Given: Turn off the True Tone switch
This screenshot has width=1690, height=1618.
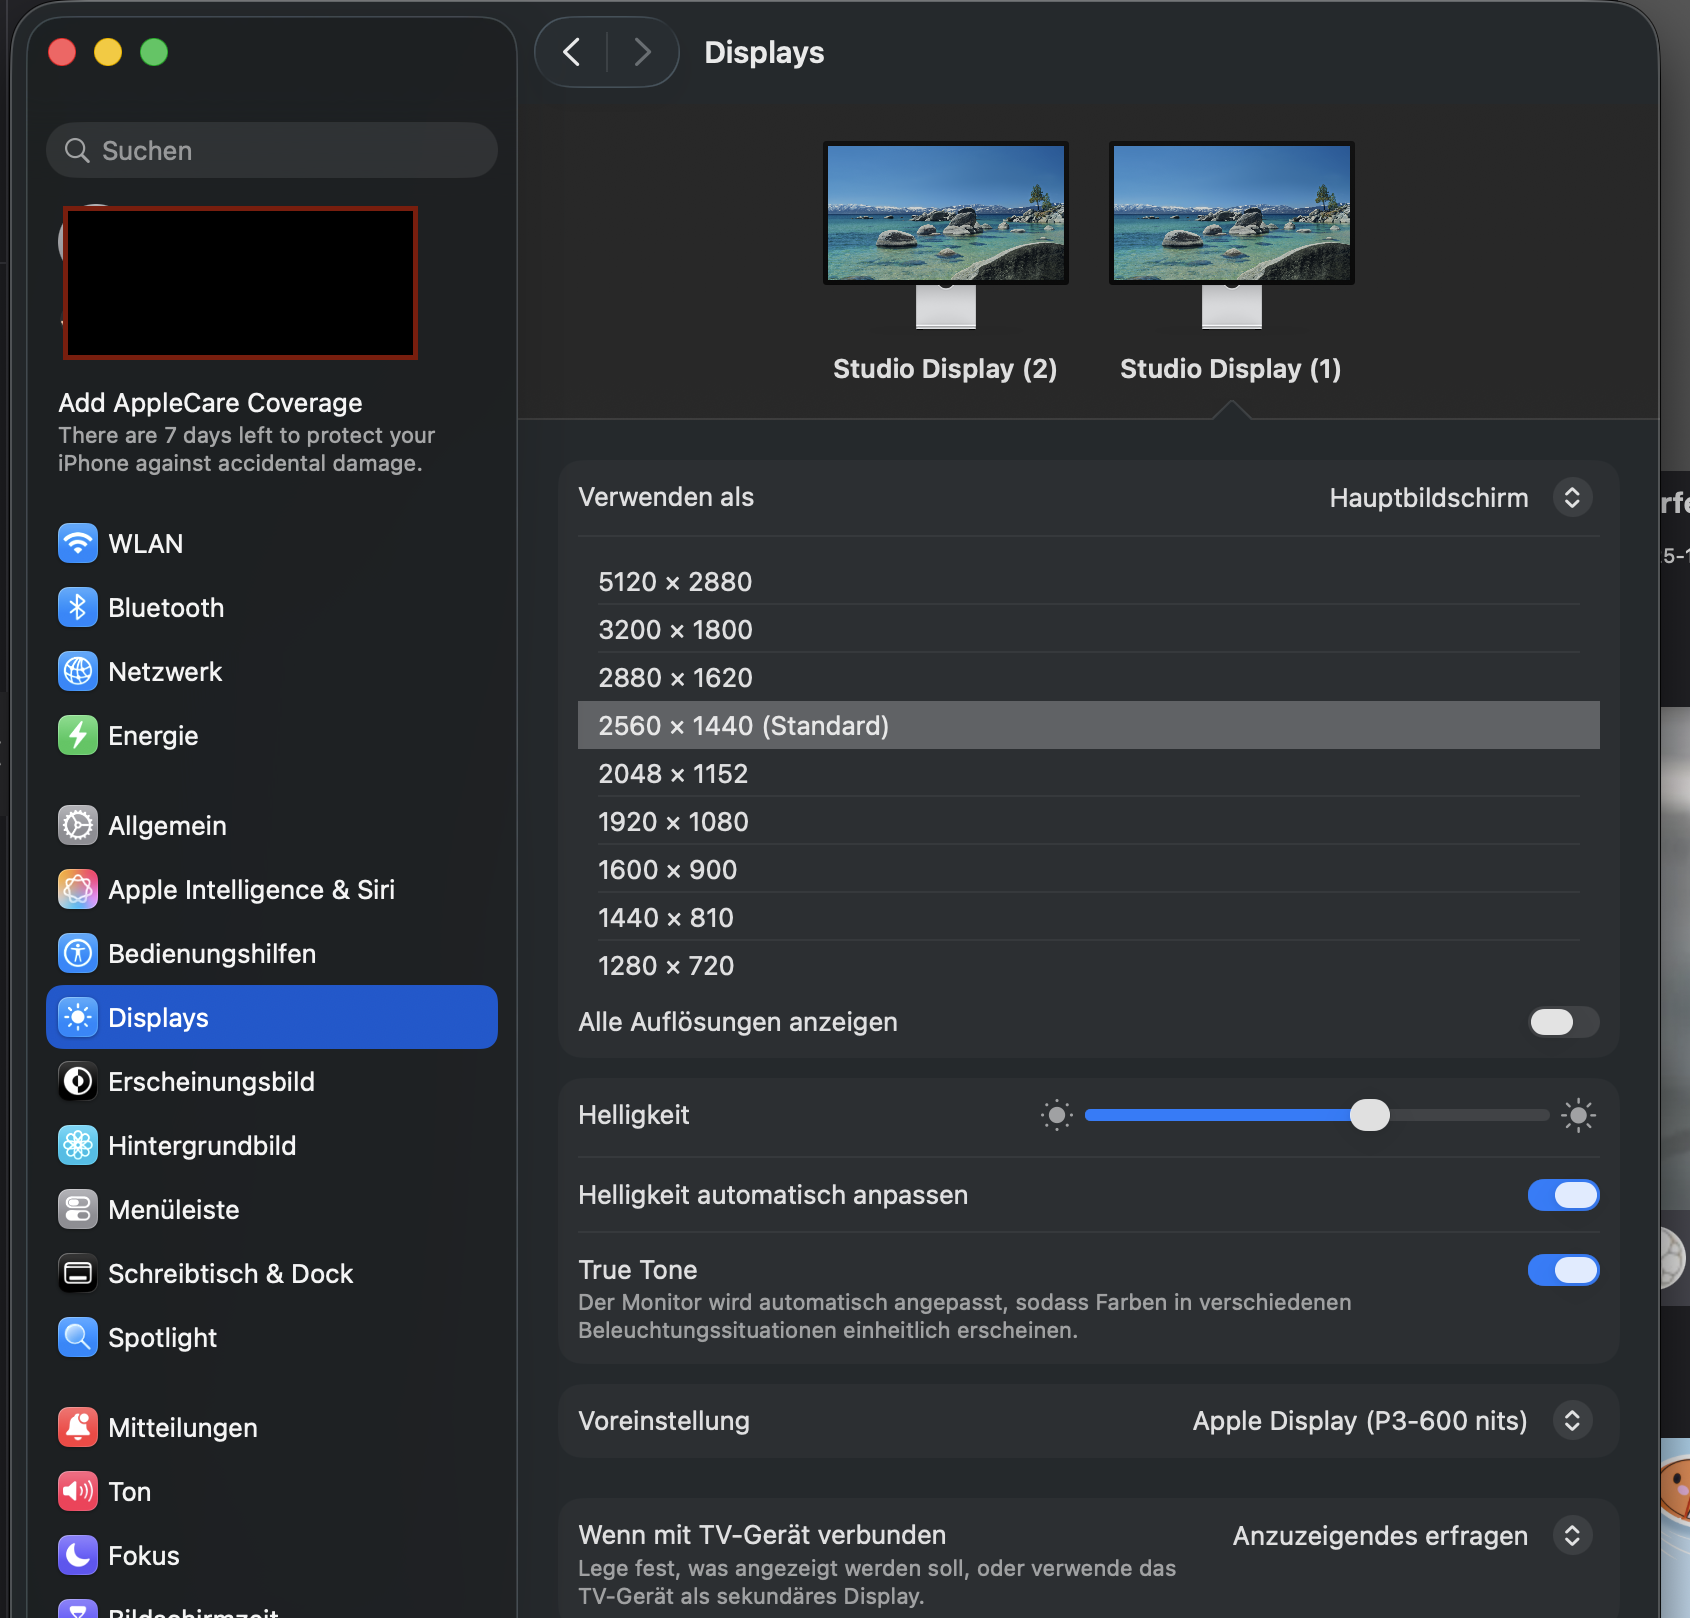Looking at the screenshot, I should 1563,1270.
